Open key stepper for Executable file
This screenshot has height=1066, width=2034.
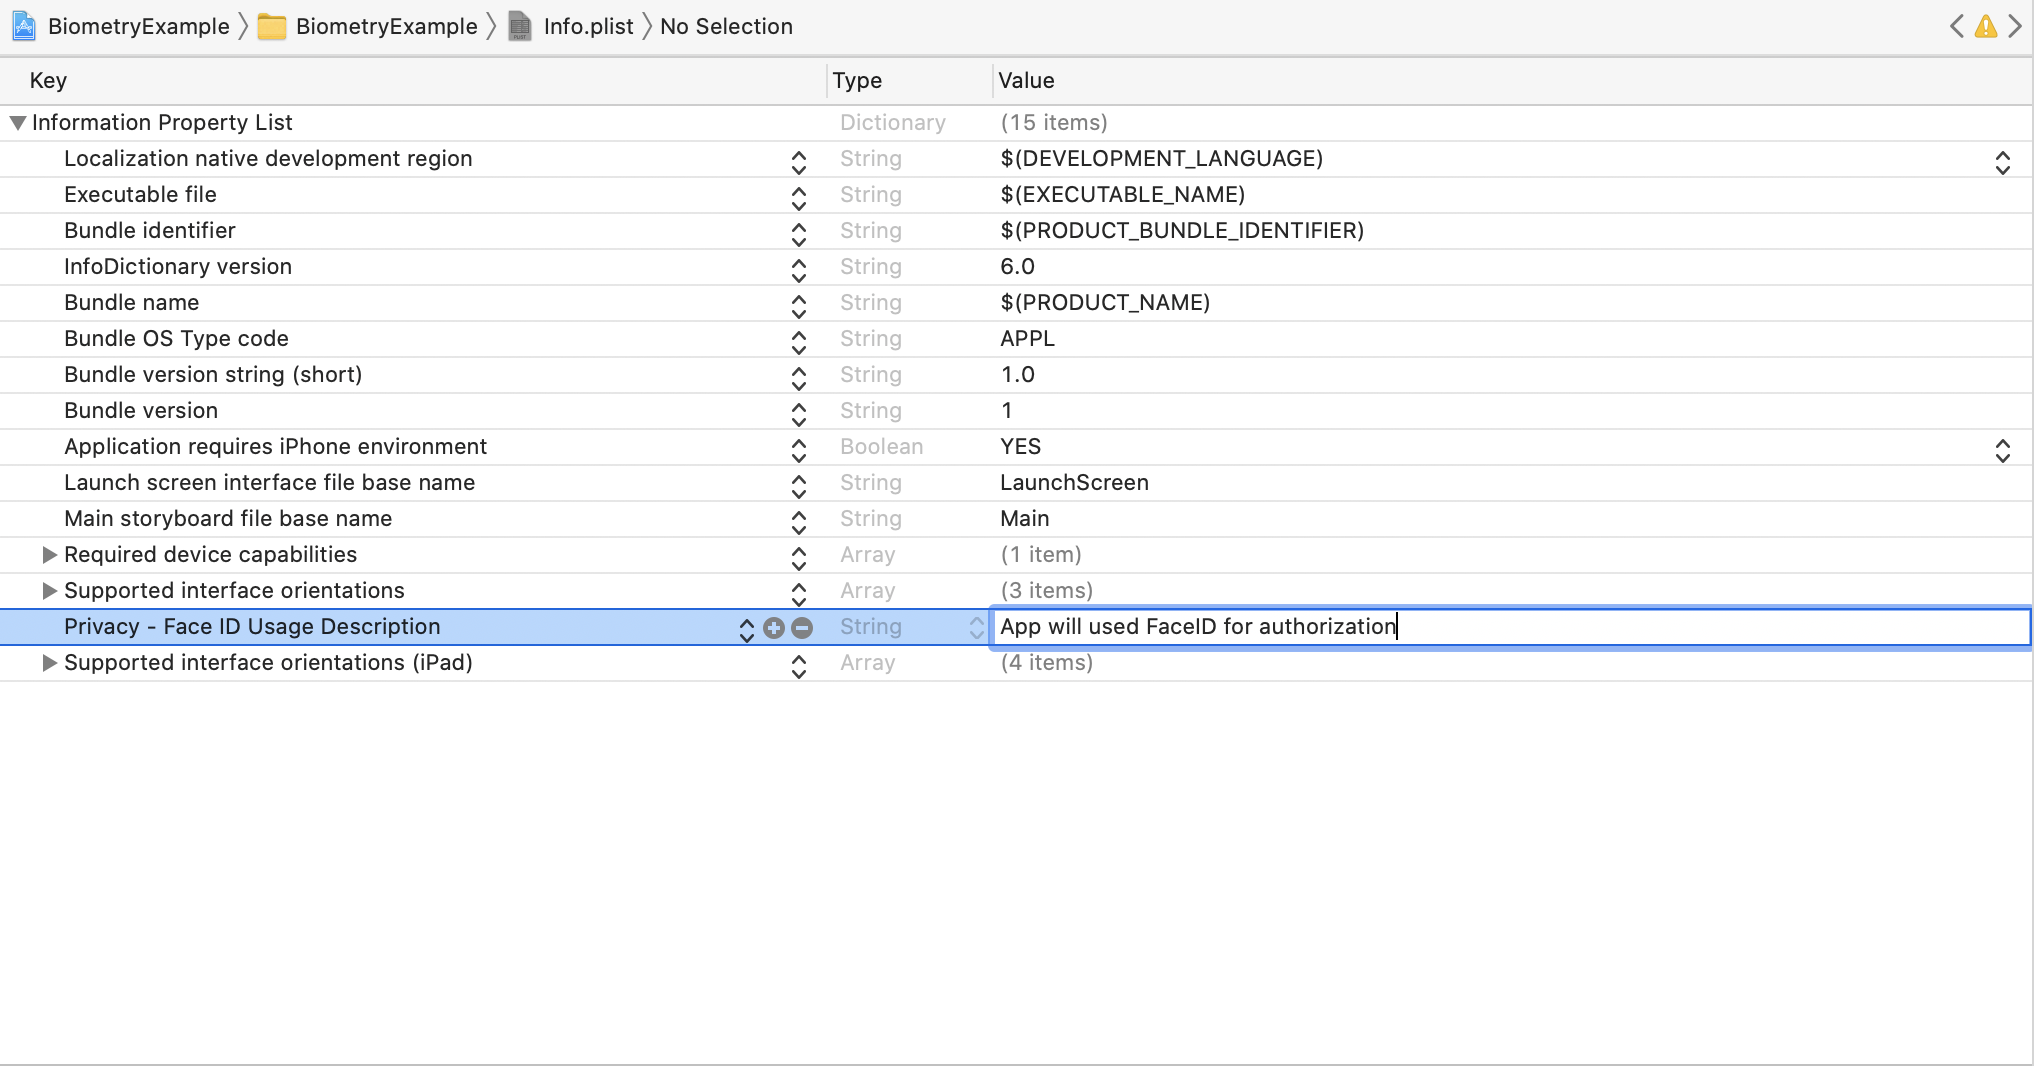[798, 198]
